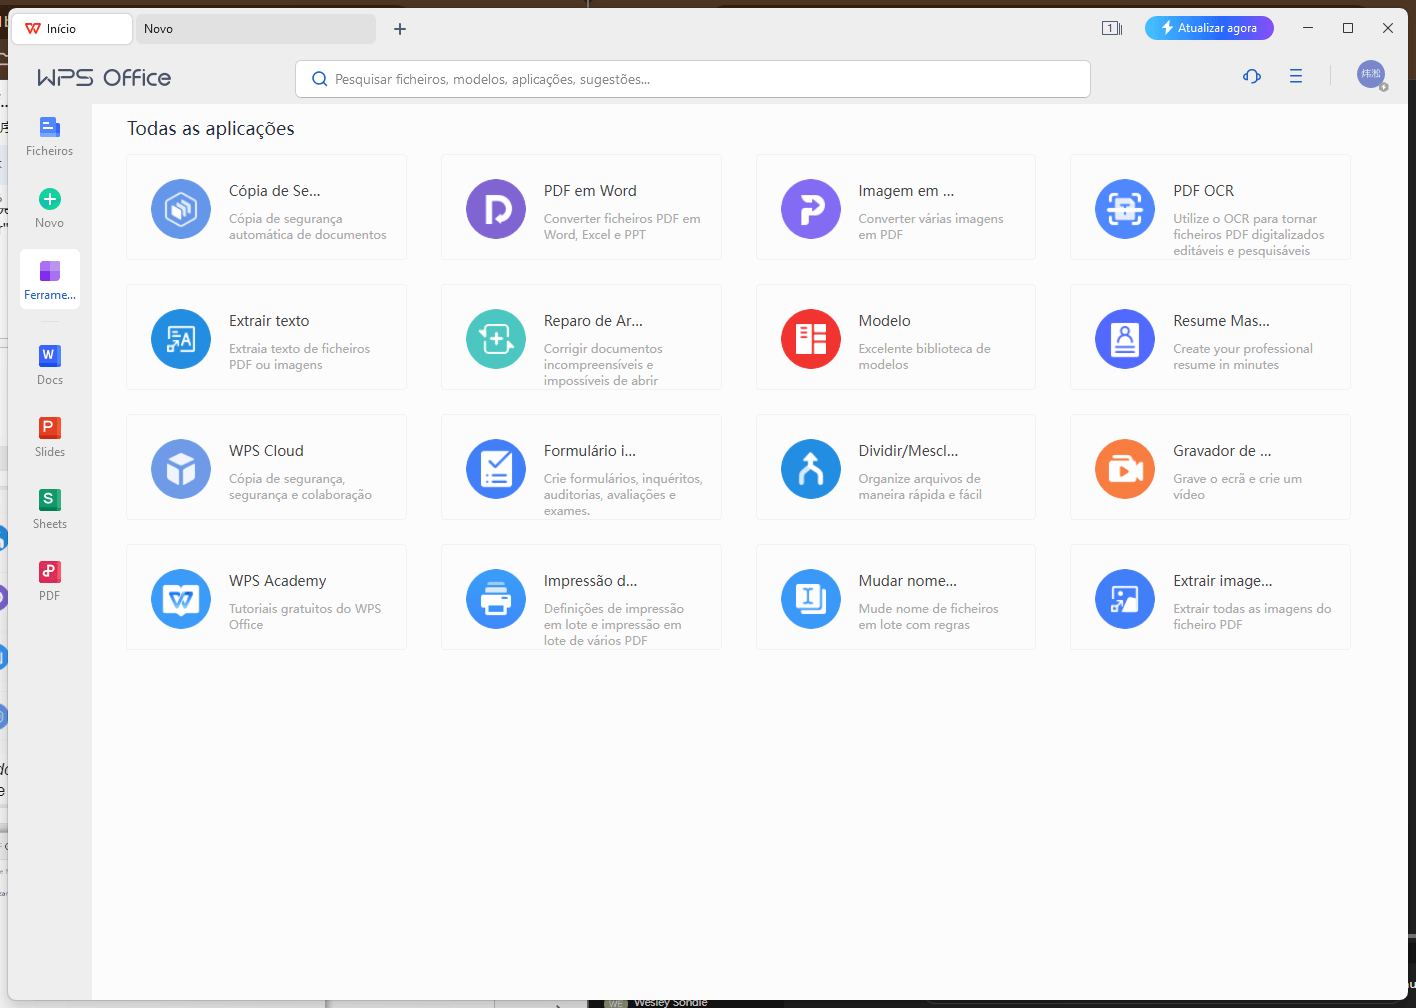Click the headset support icon
Viewport: 1416px width, 1008px height.
click(1252, 77)
